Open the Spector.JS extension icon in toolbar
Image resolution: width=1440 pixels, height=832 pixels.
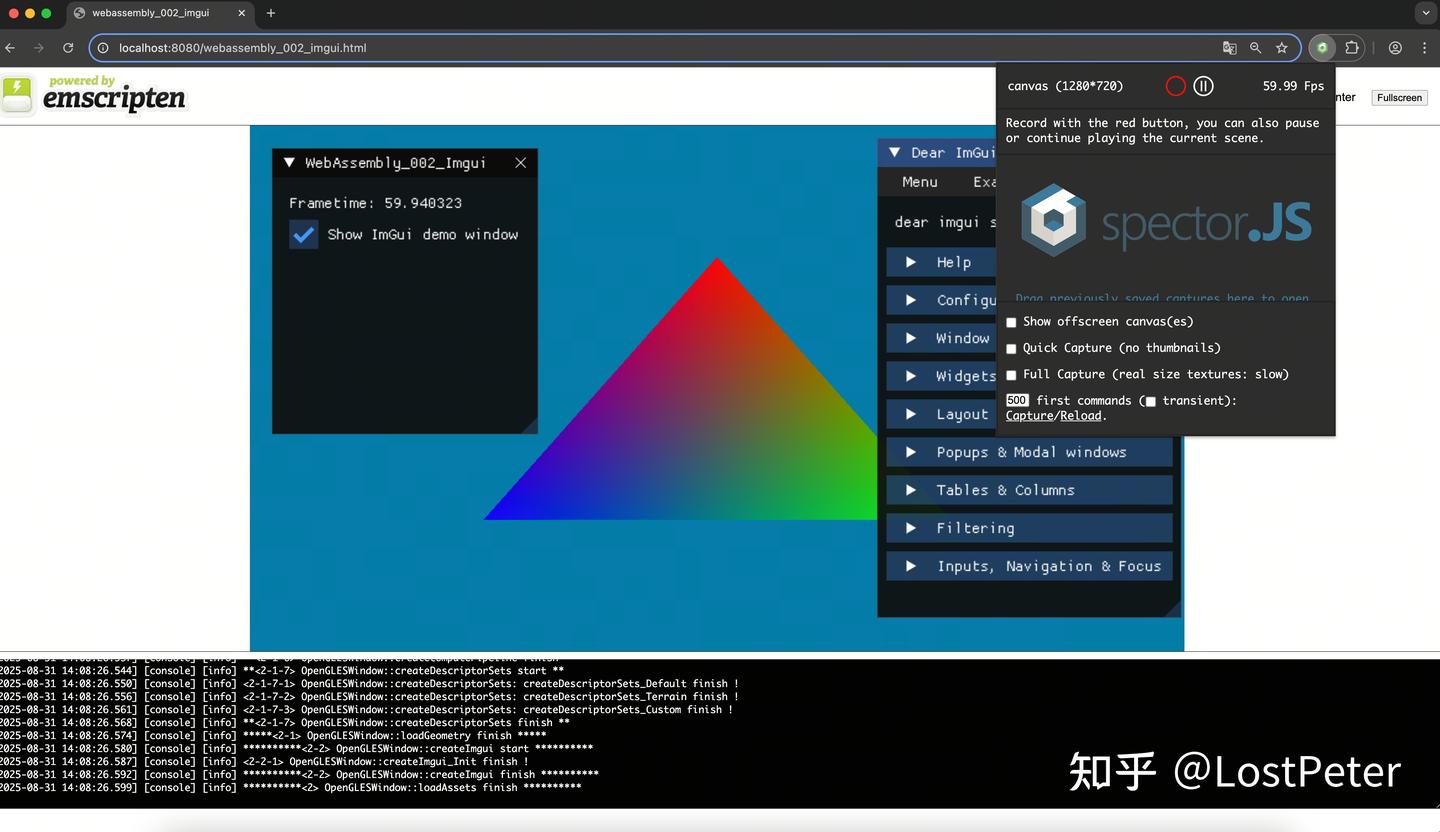click(1322, 47)
